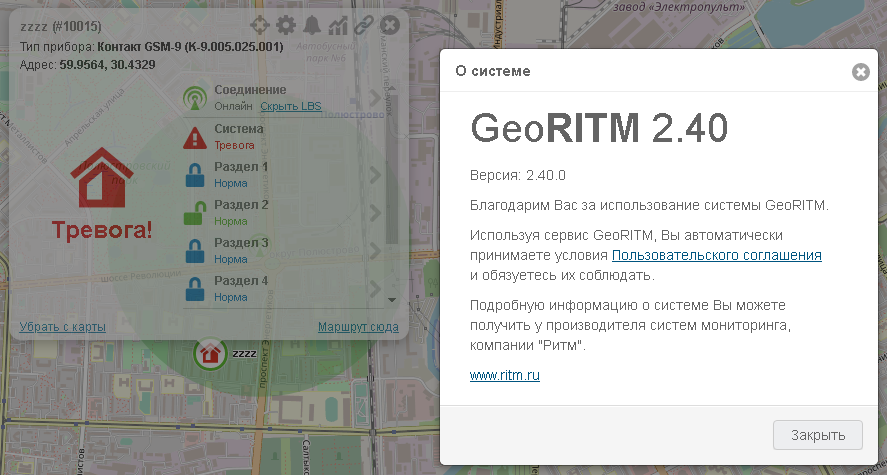Screen dimensions: 887x475
Task: Click the Система Тревога status row
Action: click(x=283, y=137)
